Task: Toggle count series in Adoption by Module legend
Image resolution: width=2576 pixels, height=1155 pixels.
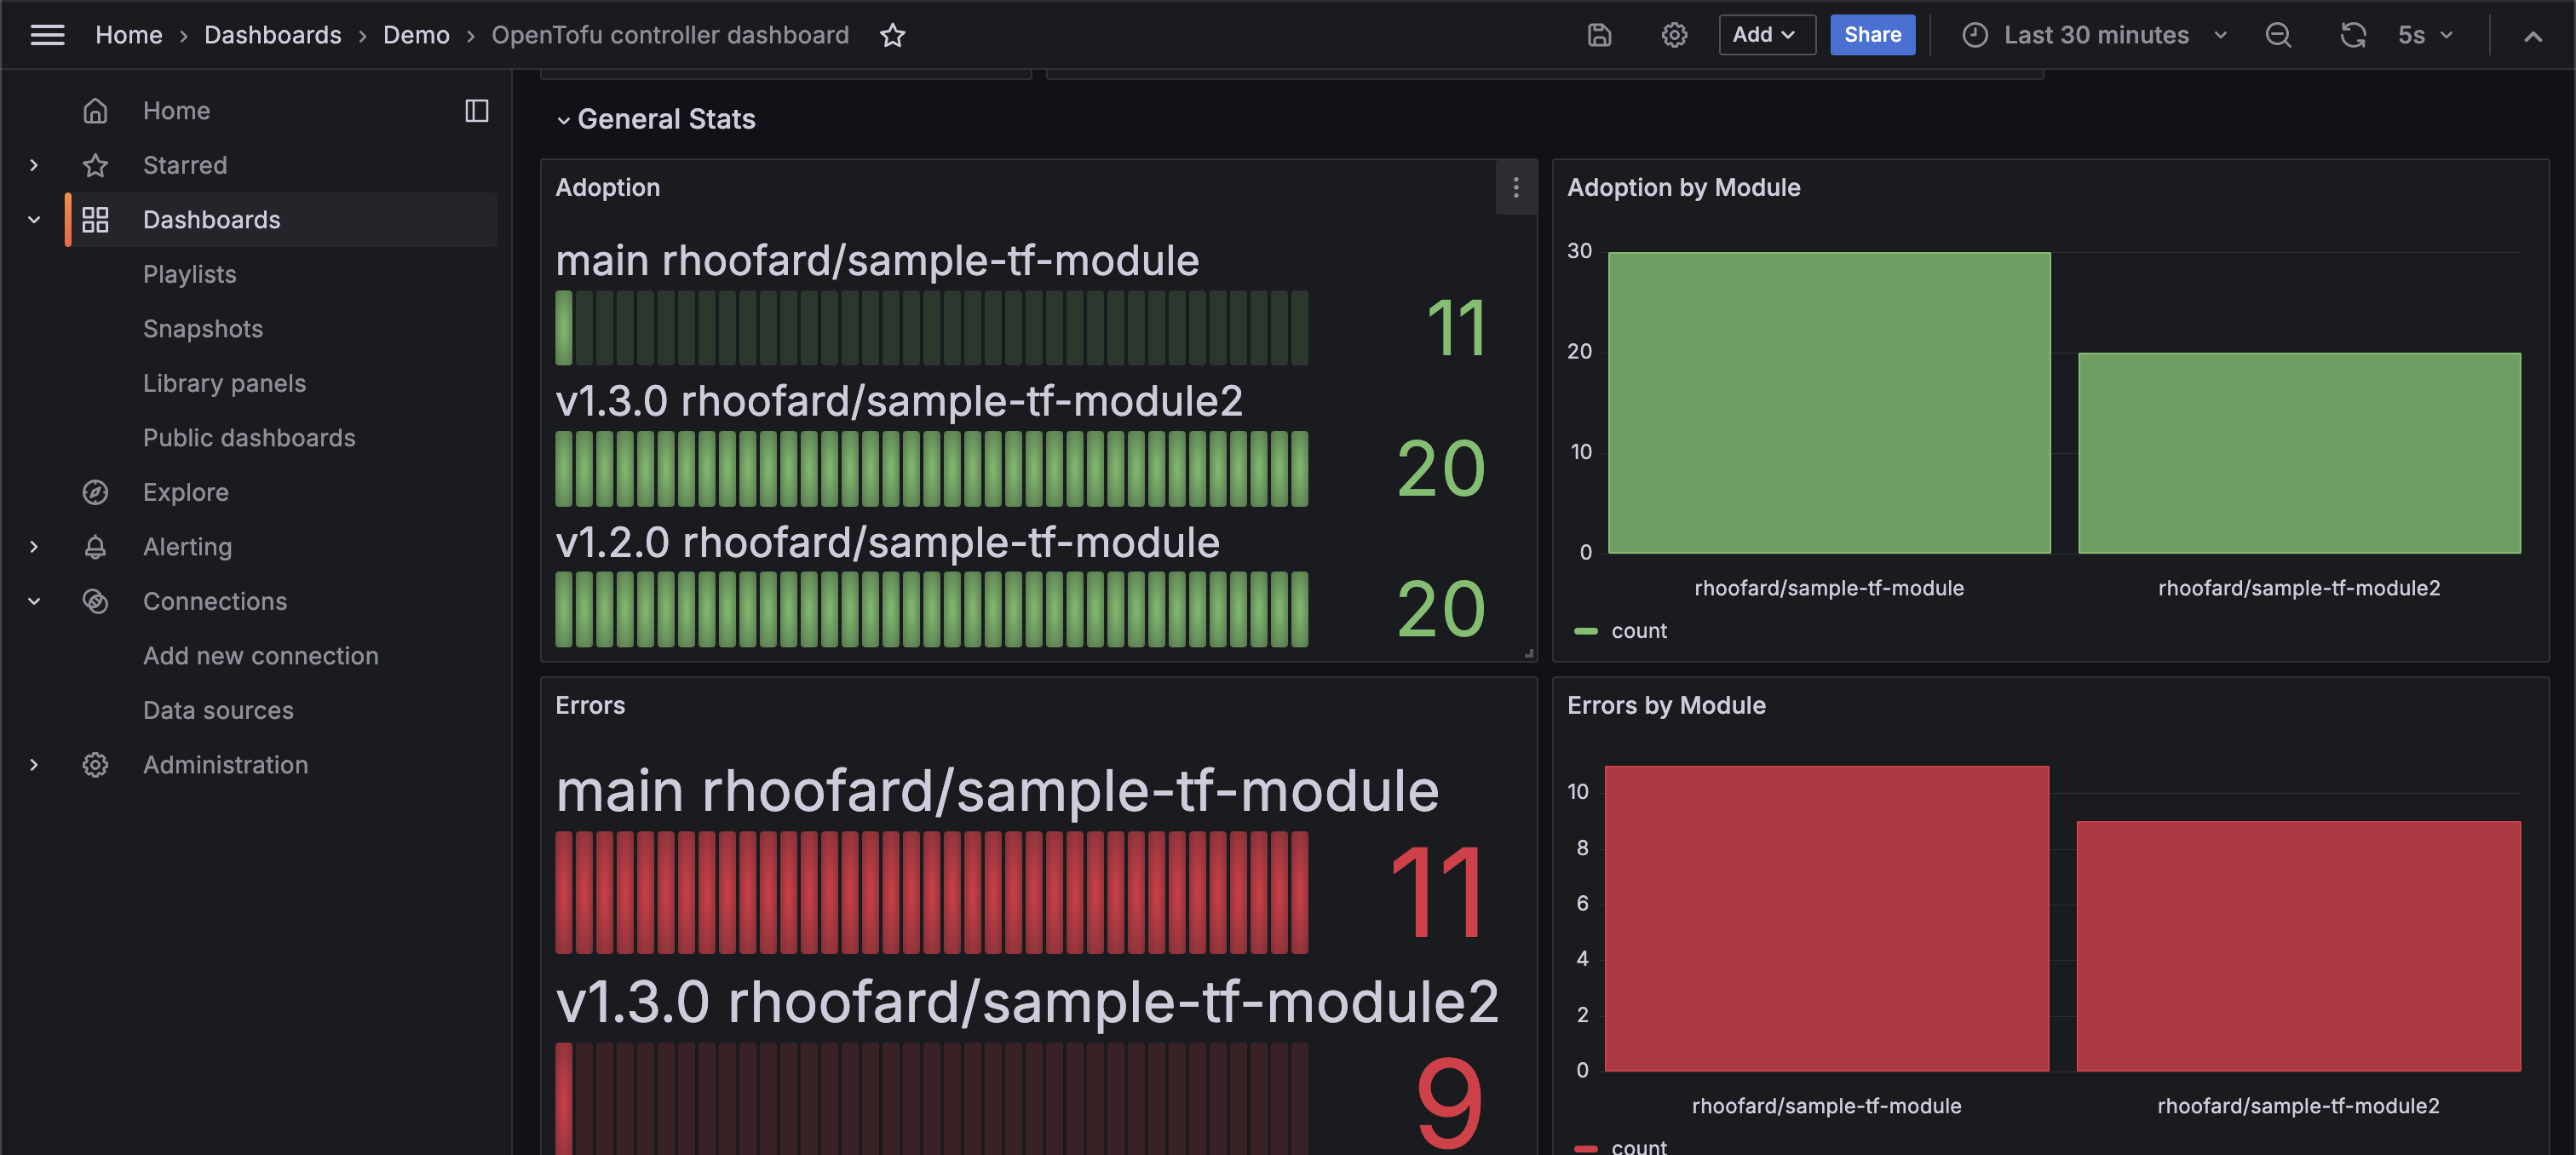Action: coord(1638,631)
